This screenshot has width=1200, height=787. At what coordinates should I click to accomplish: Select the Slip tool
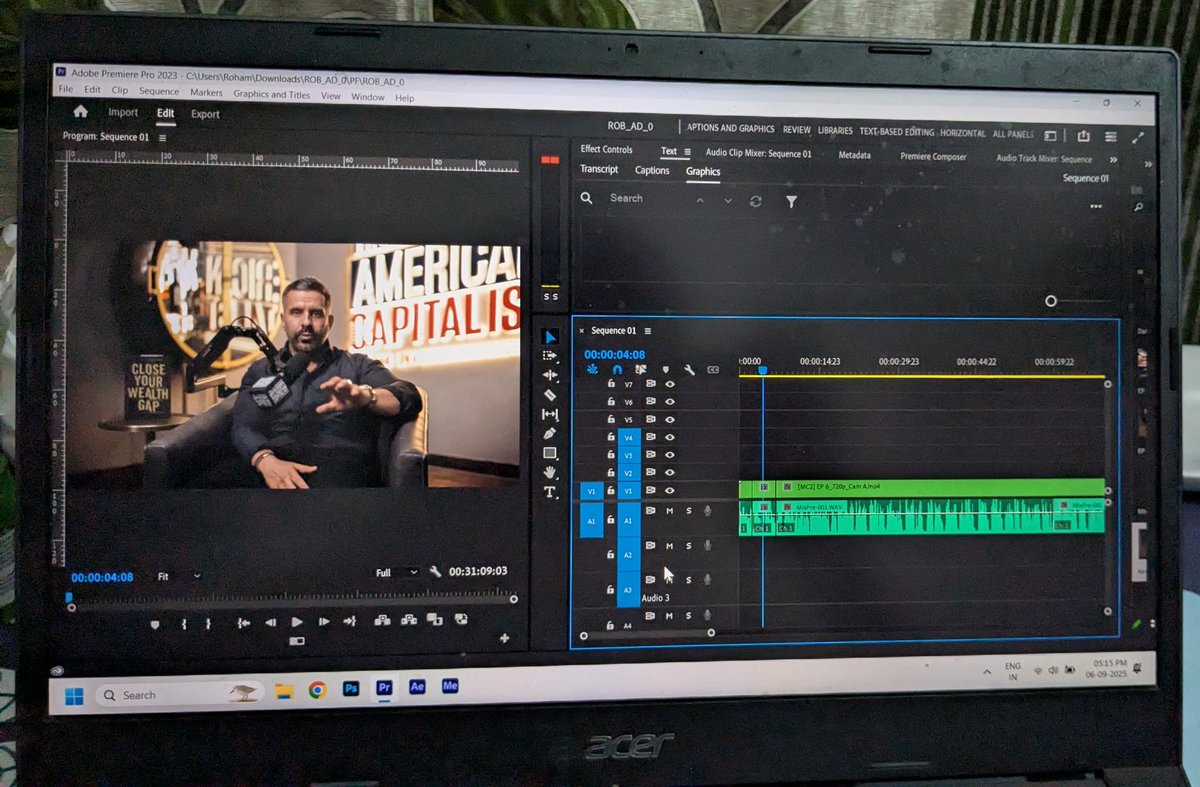[x=550, y=414]
